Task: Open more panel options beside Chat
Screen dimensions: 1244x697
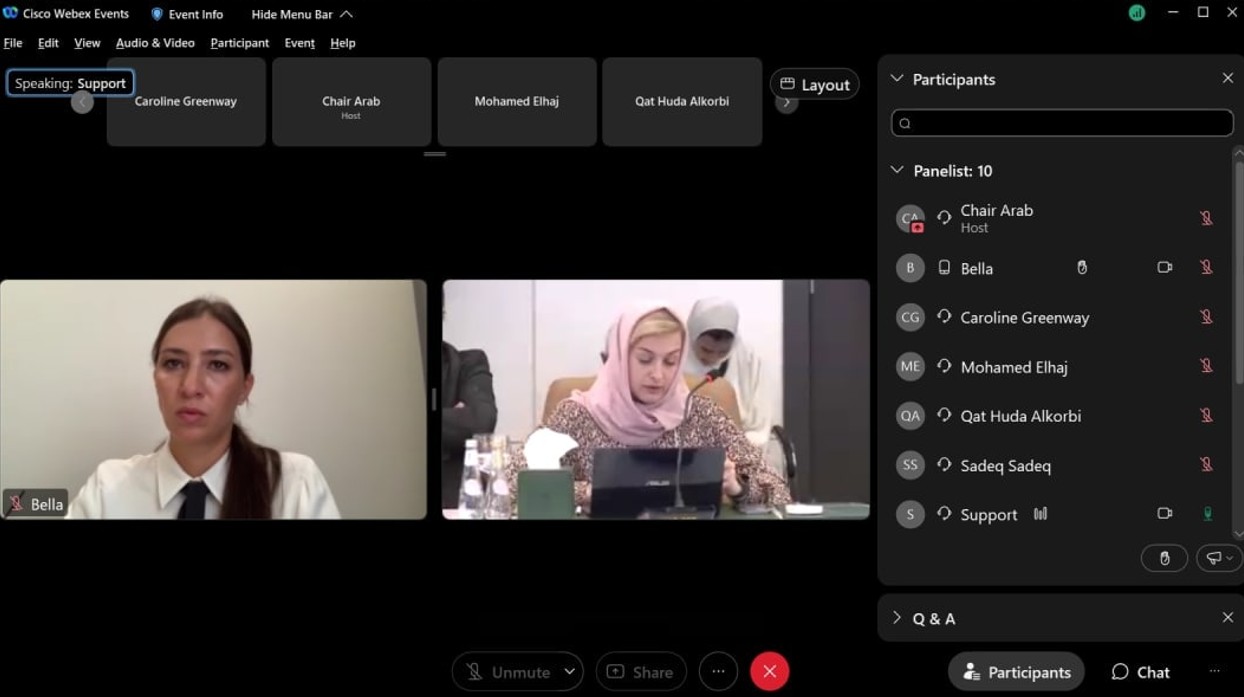Action: (x=1214, y=672)
